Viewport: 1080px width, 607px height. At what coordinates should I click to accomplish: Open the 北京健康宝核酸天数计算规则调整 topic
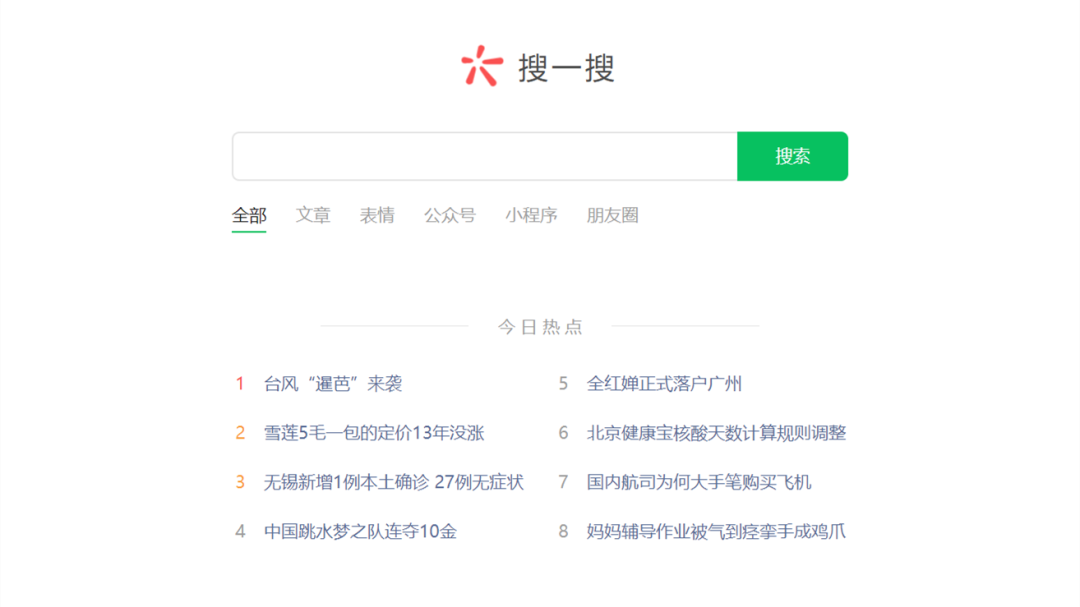716,433
